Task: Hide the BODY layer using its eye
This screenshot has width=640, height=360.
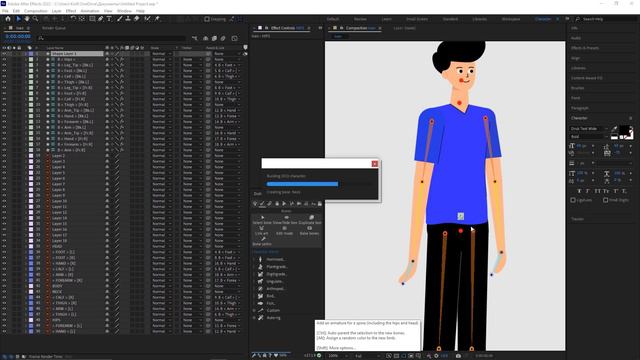Action: click(4, 286)
